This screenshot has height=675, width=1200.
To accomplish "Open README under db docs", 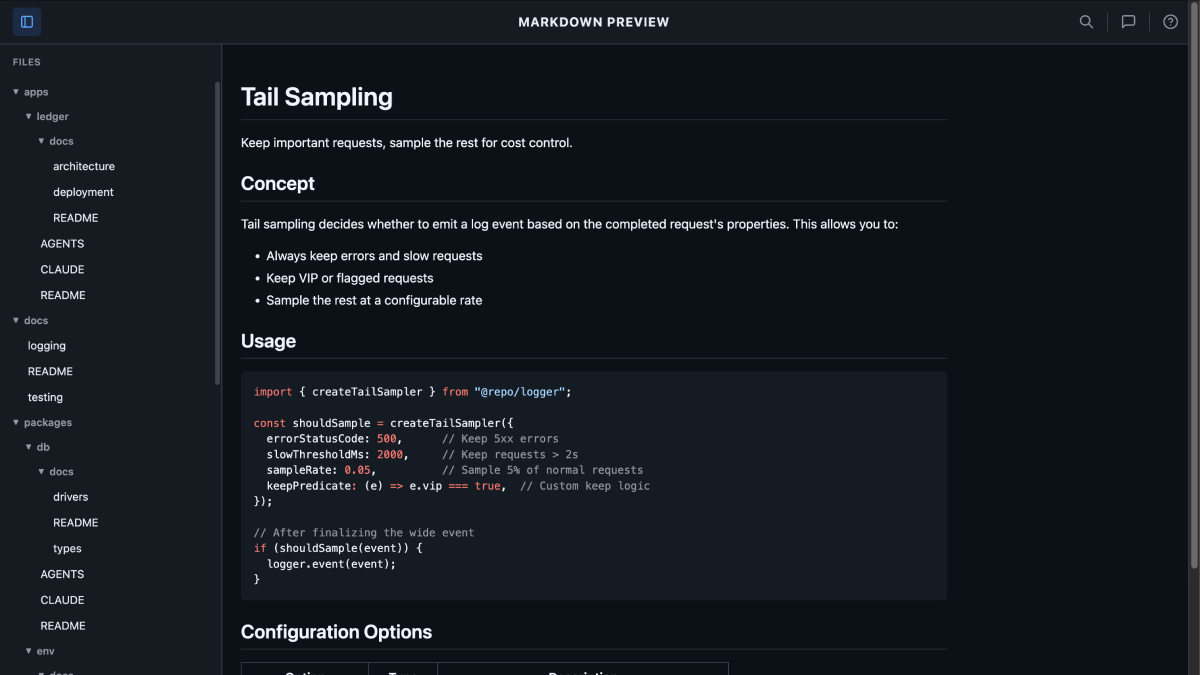I will 76,523.
